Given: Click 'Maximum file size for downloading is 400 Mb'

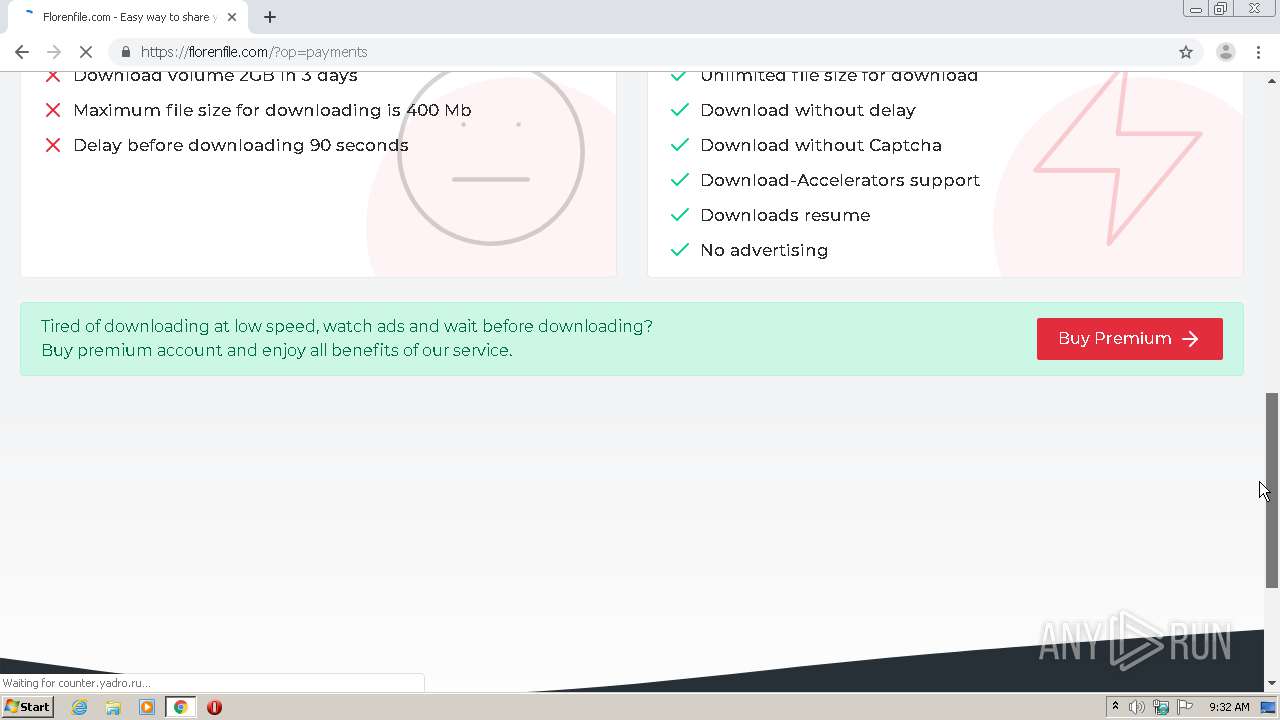Looking at the screenshot, I should click(272, 110).
